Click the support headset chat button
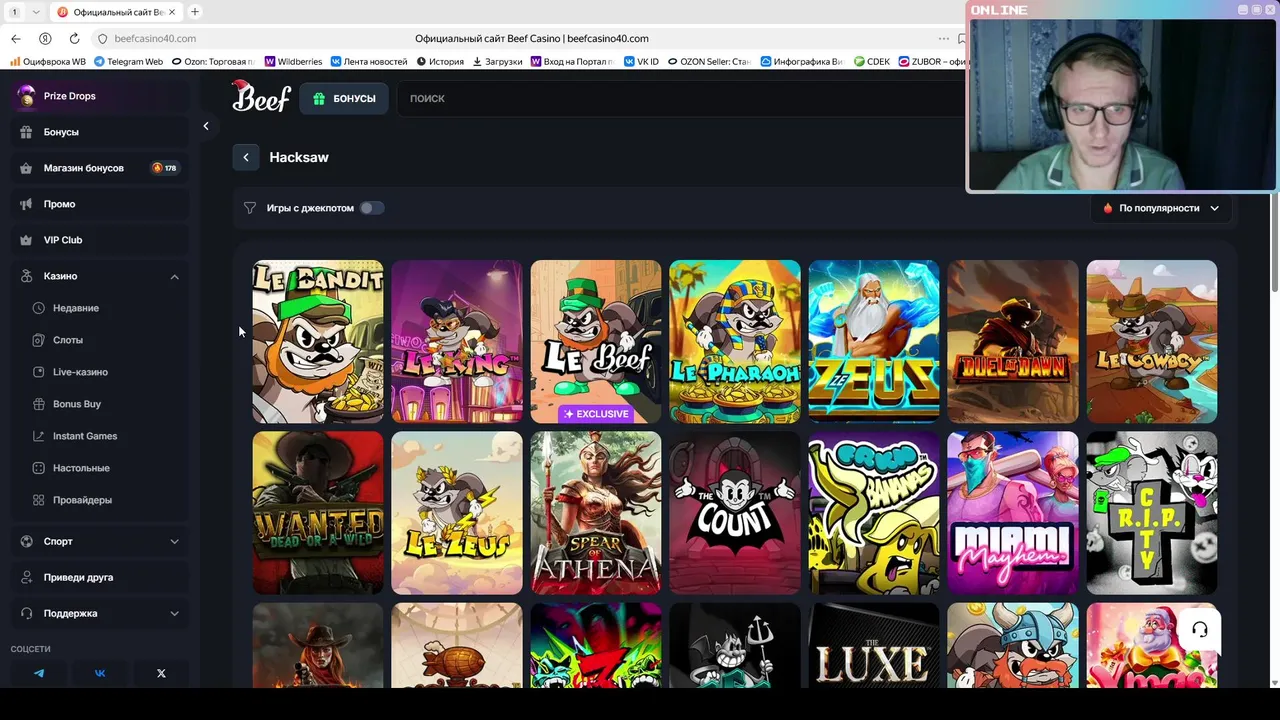1280x720 pixels. click(x=1200, y=630)
